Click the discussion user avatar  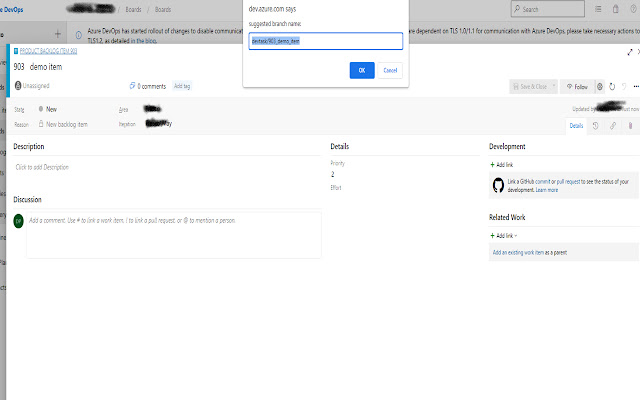tap(18, 221)
